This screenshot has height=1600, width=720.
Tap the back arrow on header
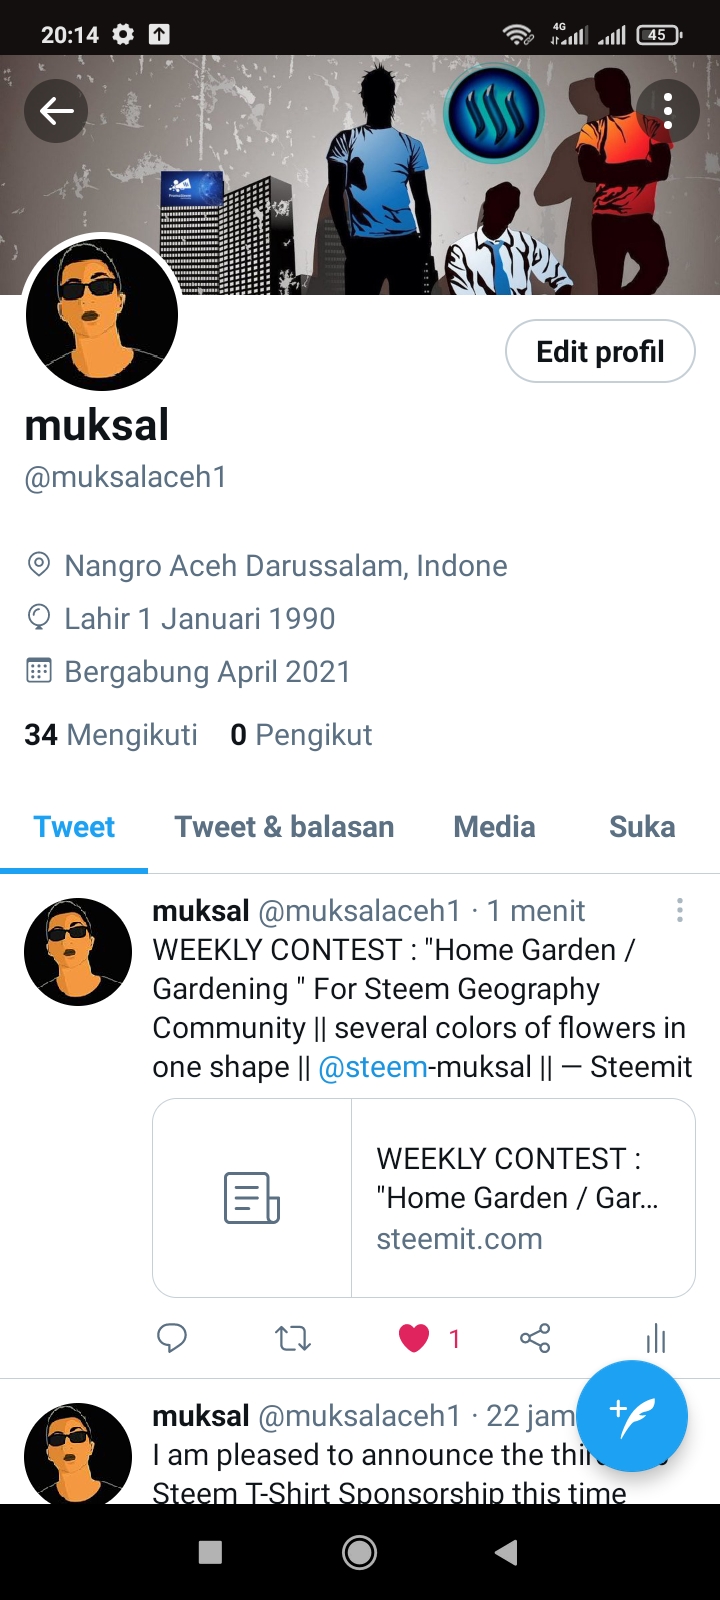[56, 111]
